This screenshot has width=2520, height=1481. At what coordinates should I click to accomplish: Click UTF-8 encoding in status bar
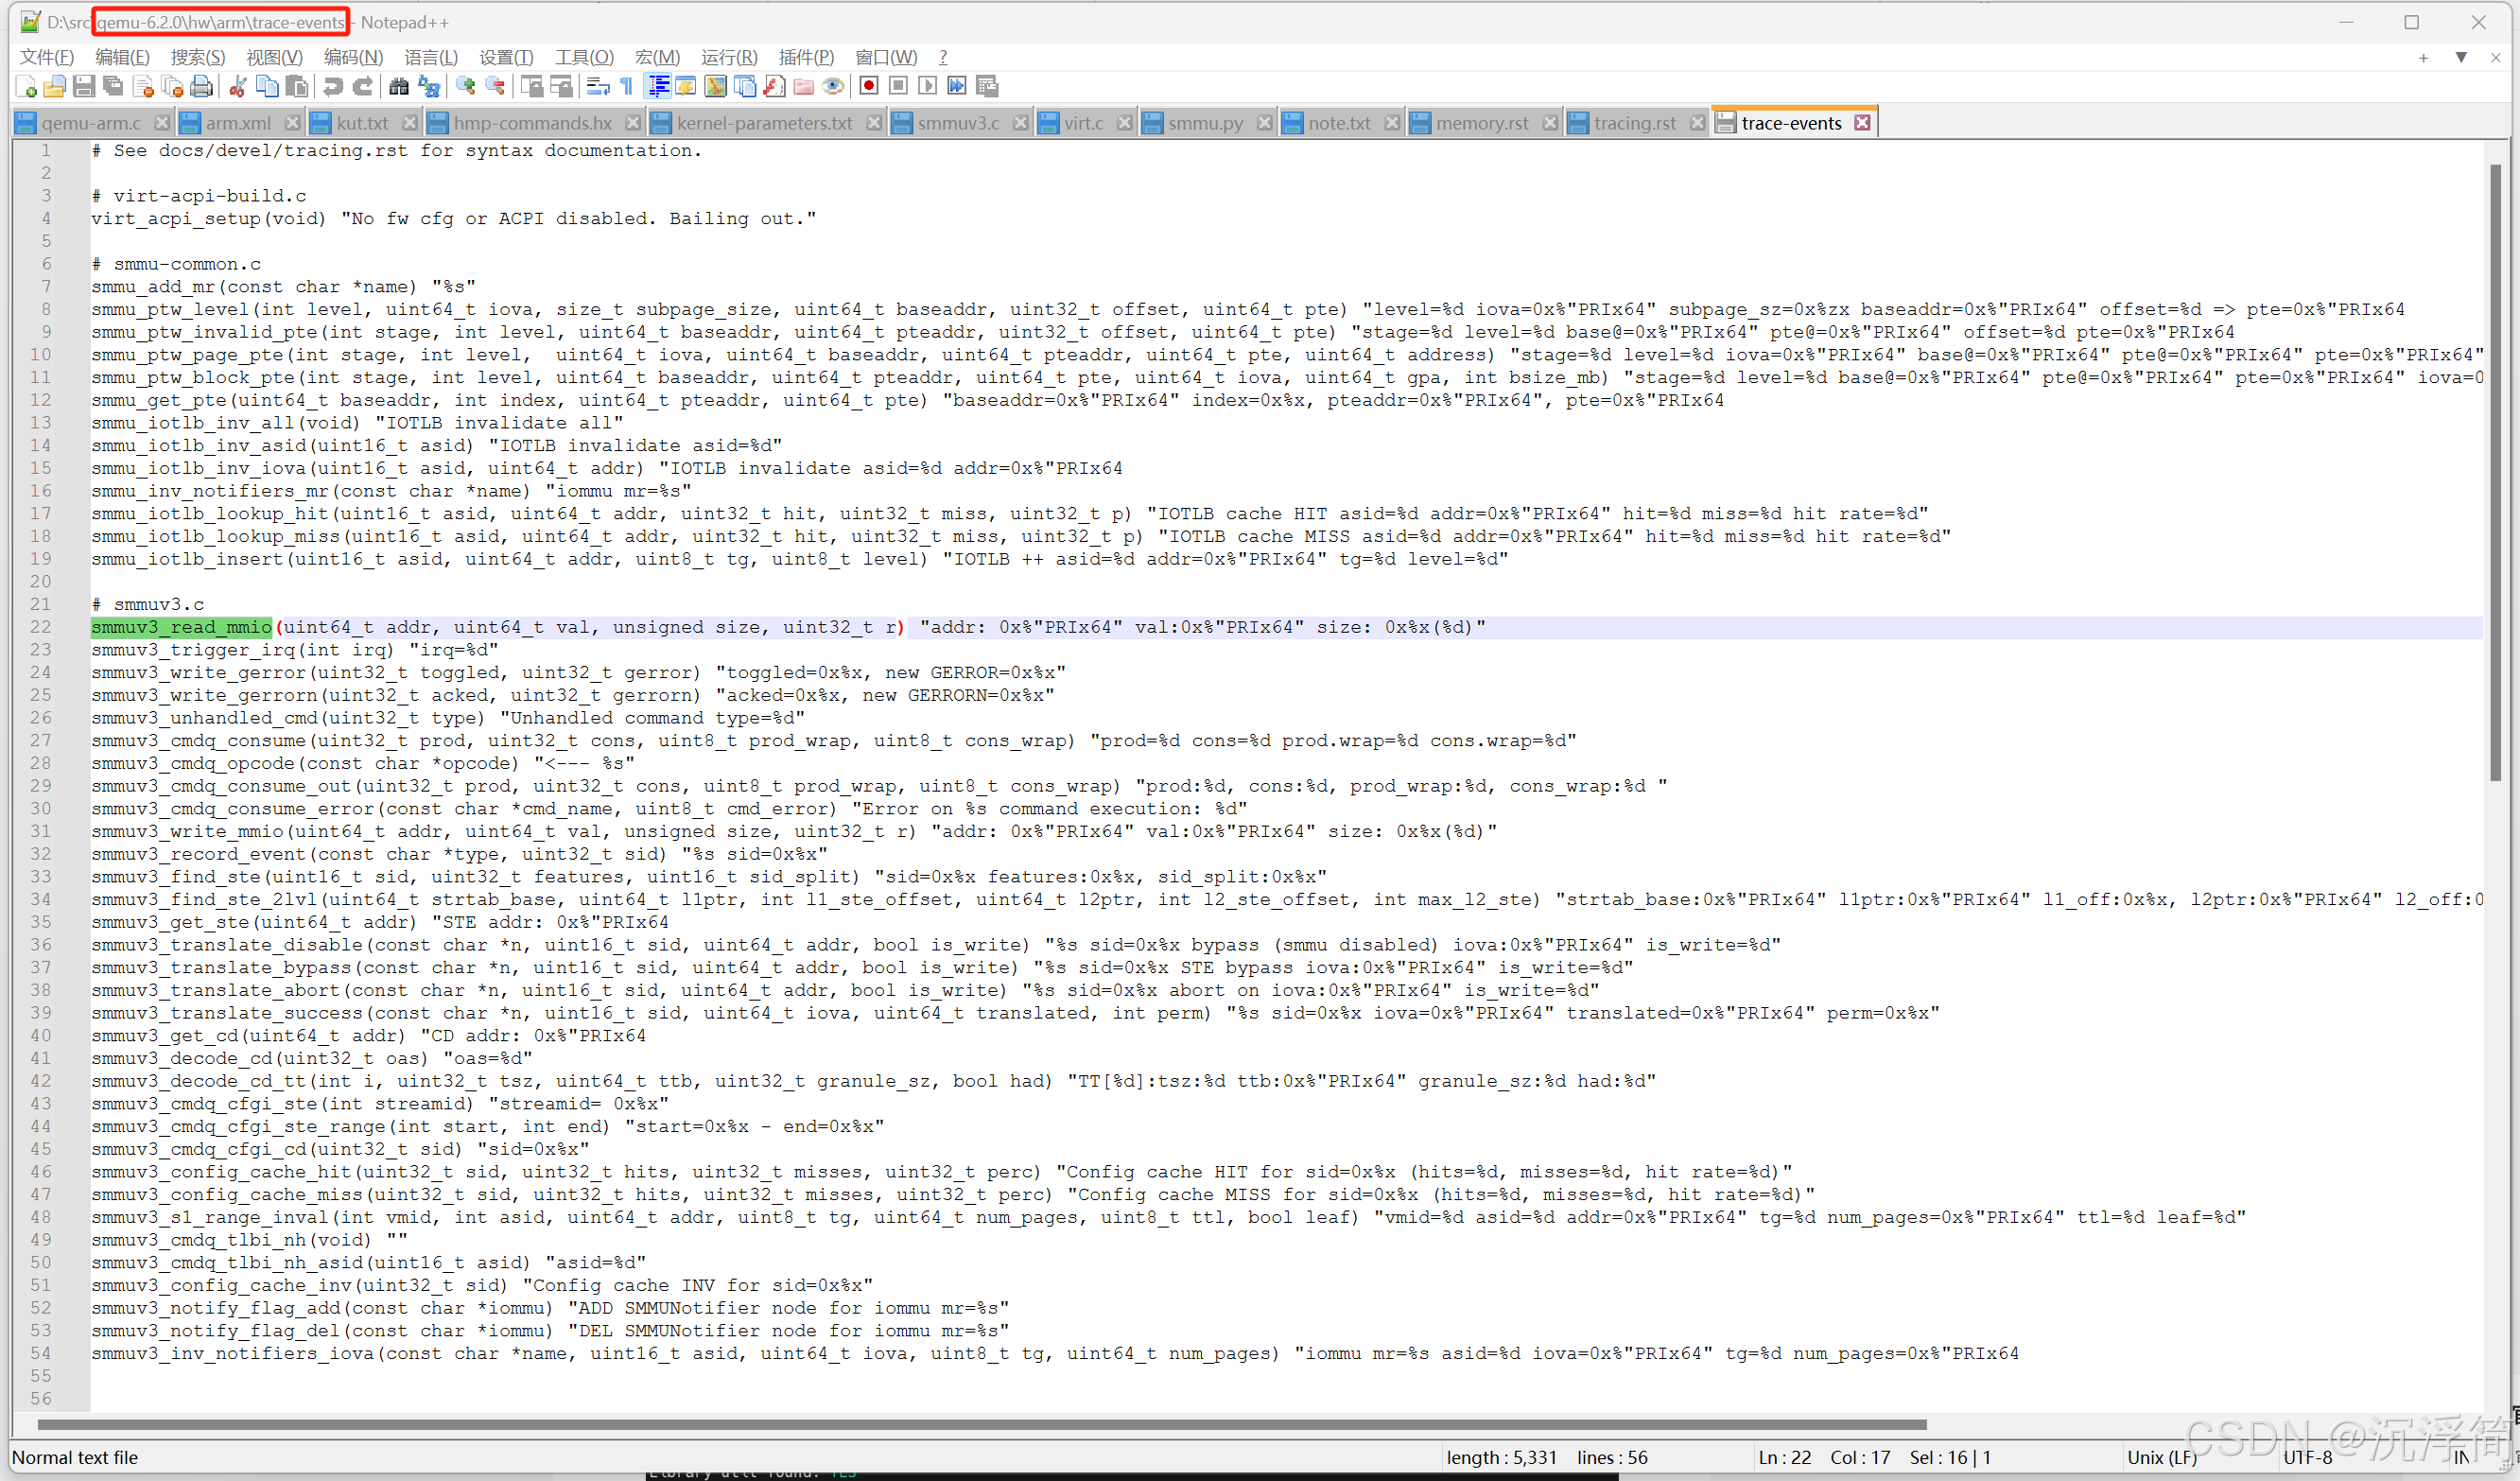pyautogui.click(x=2308, y=1457)
